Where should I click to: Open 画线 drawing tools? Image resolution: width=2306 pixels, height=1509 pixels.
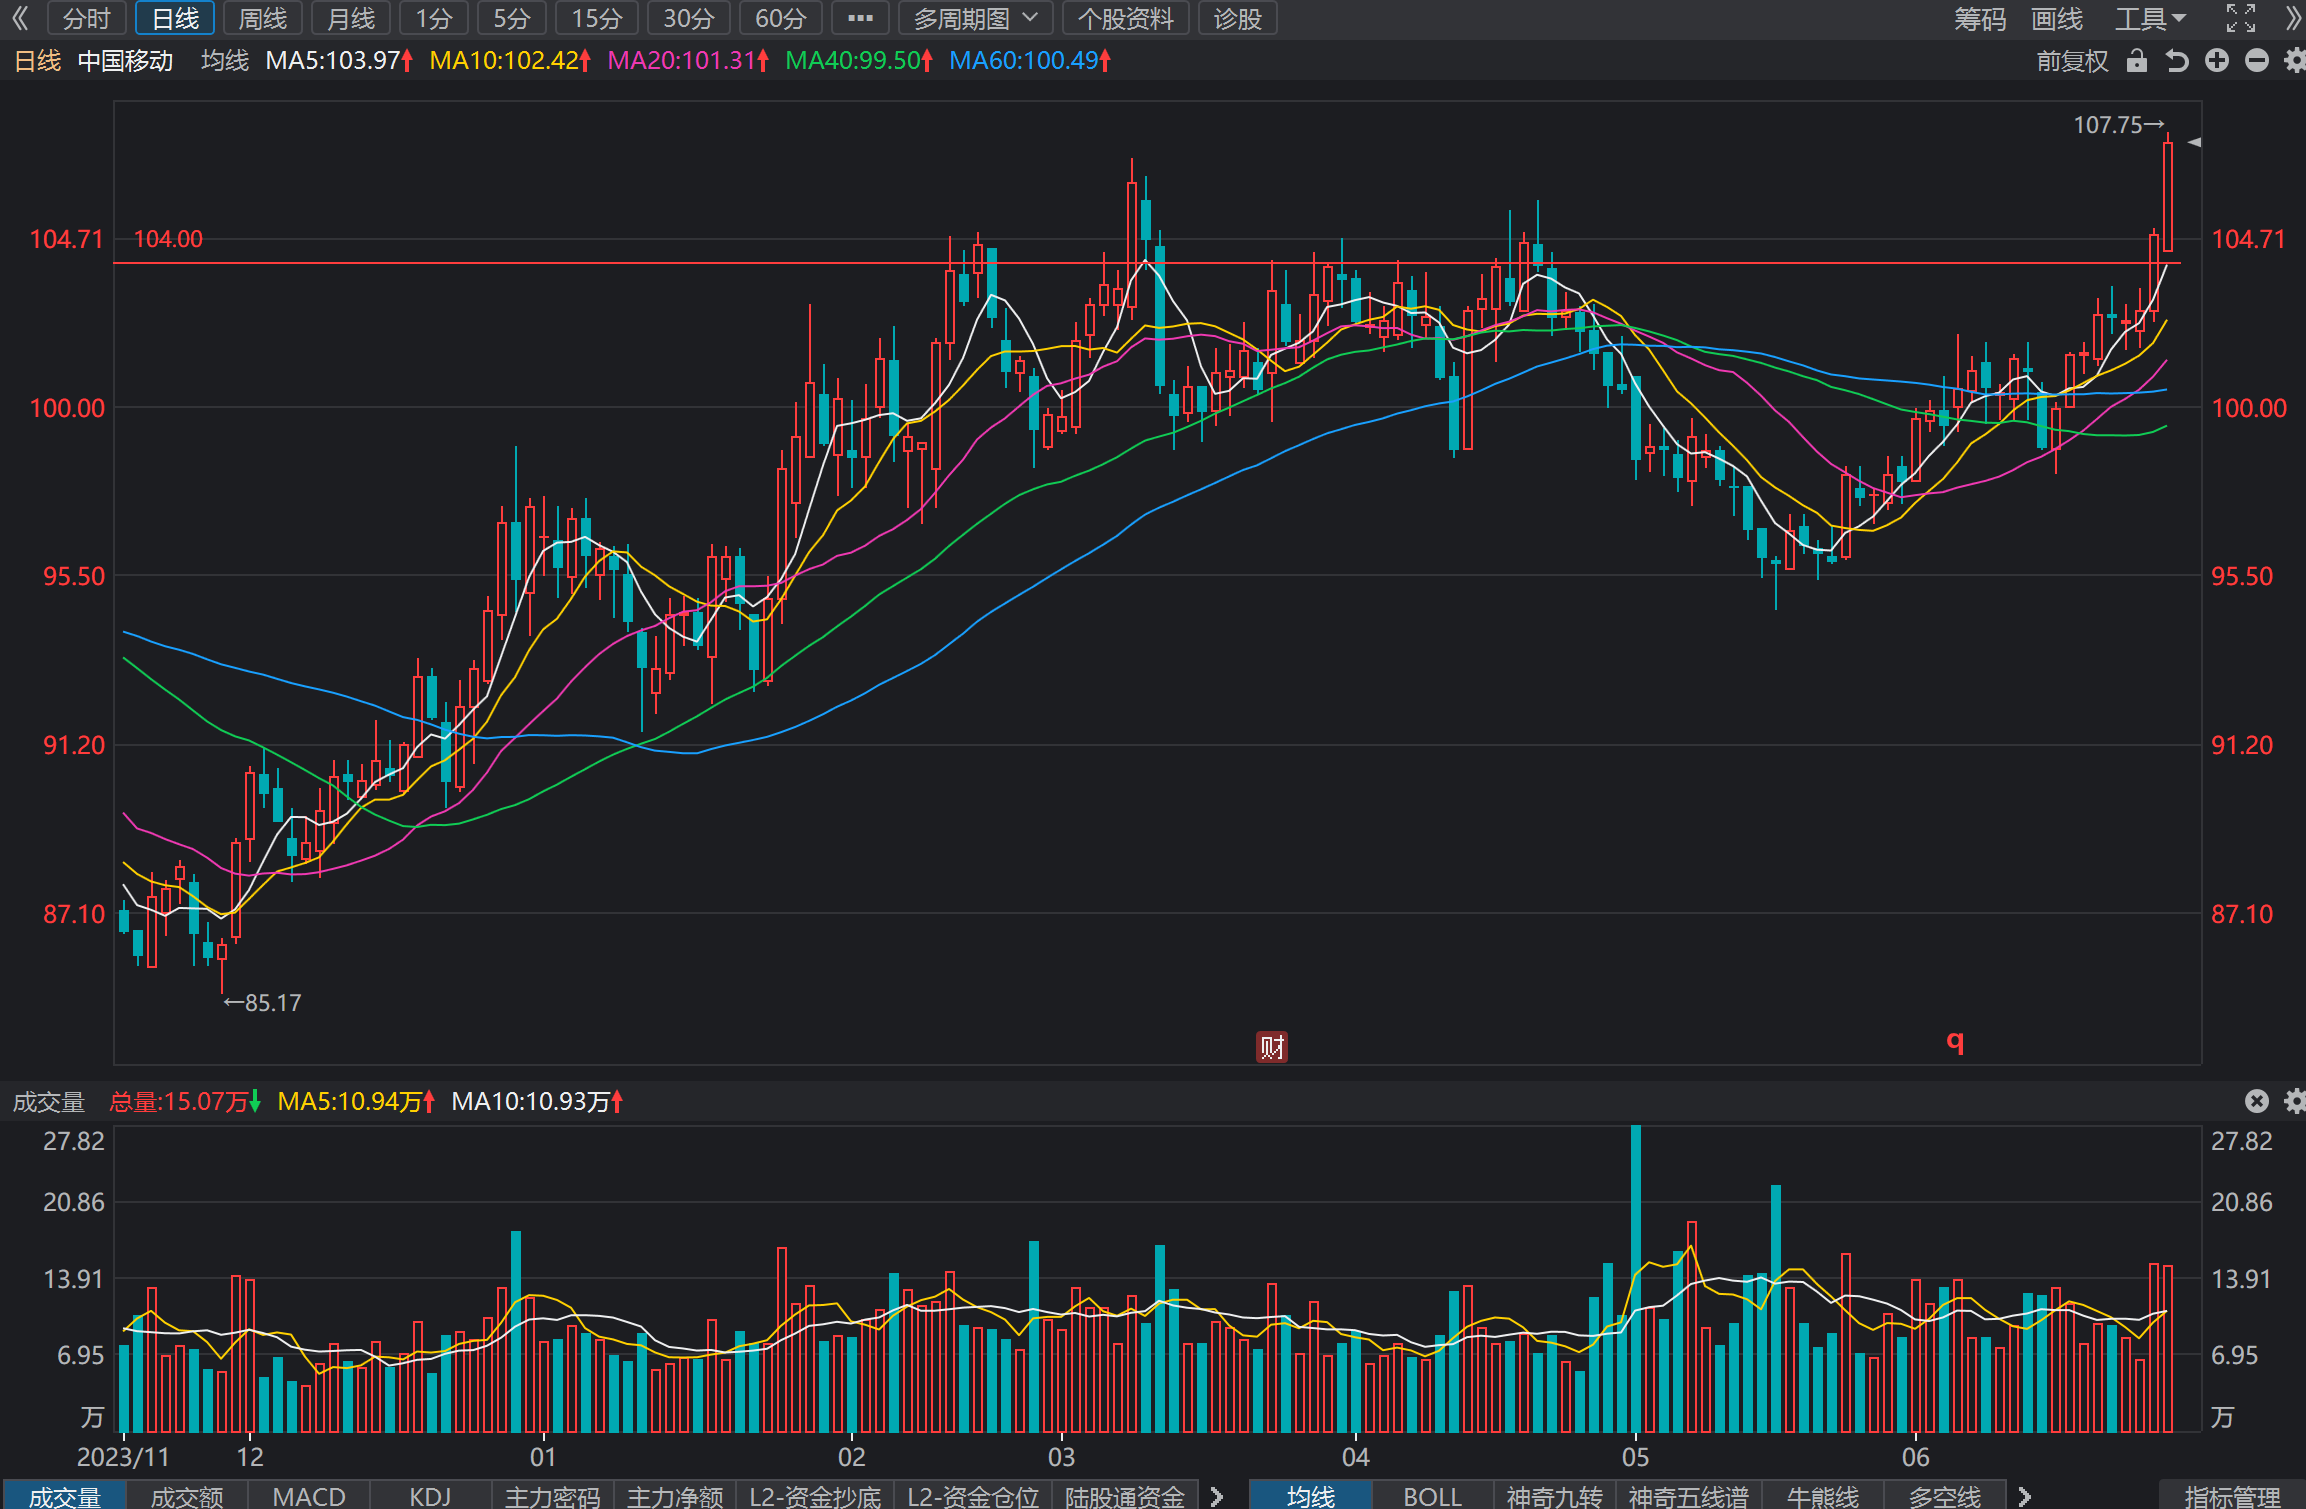click(2057, 18)
